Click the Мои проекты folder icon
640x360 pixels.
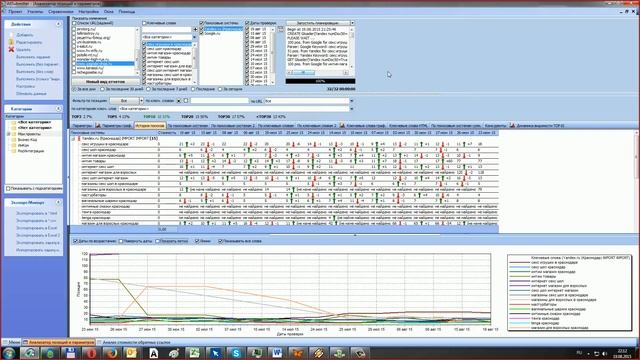pos(13,134)
